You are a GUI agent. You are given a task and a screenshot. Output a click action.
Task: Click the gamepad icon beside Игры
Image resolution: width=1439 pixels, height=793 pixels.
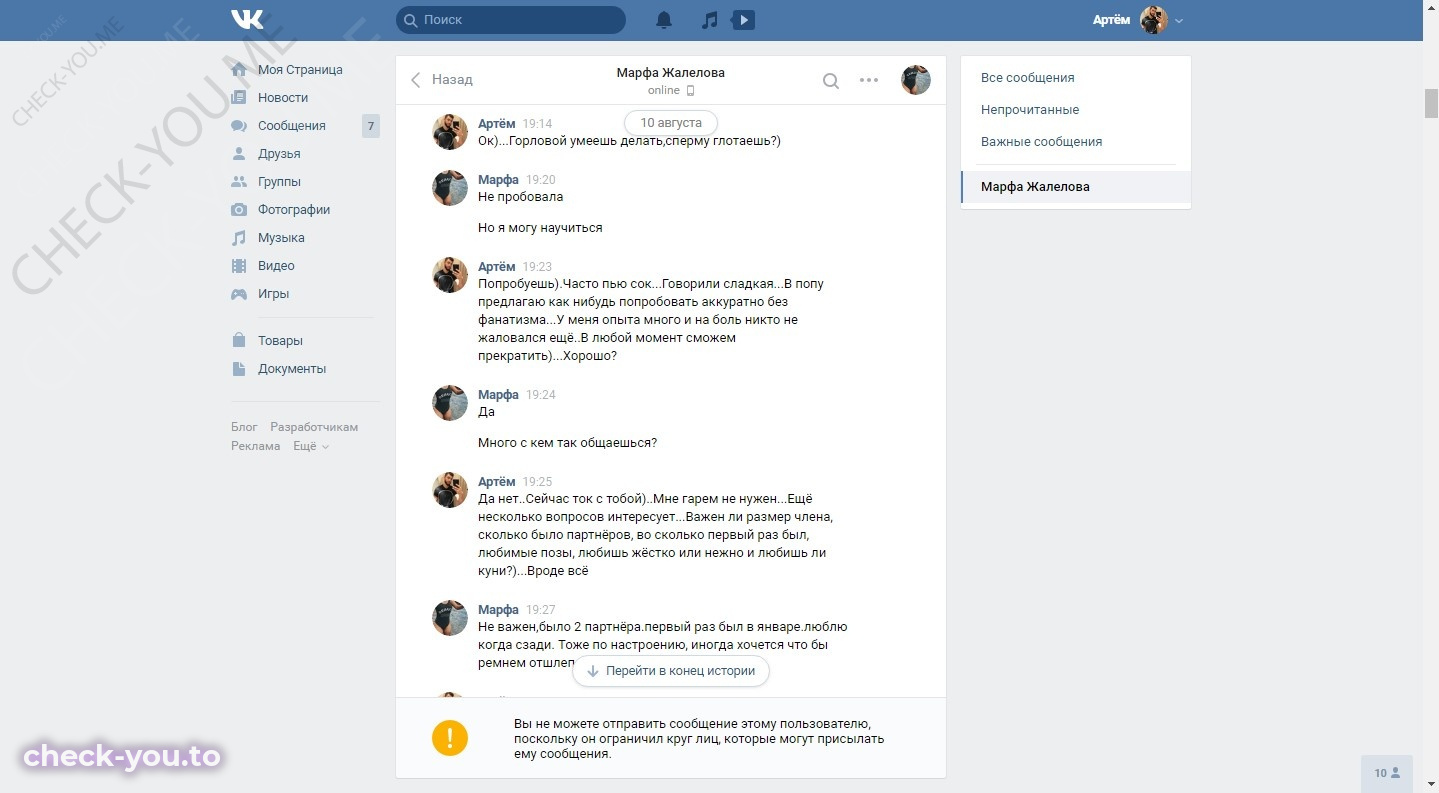tap(239, 294)
